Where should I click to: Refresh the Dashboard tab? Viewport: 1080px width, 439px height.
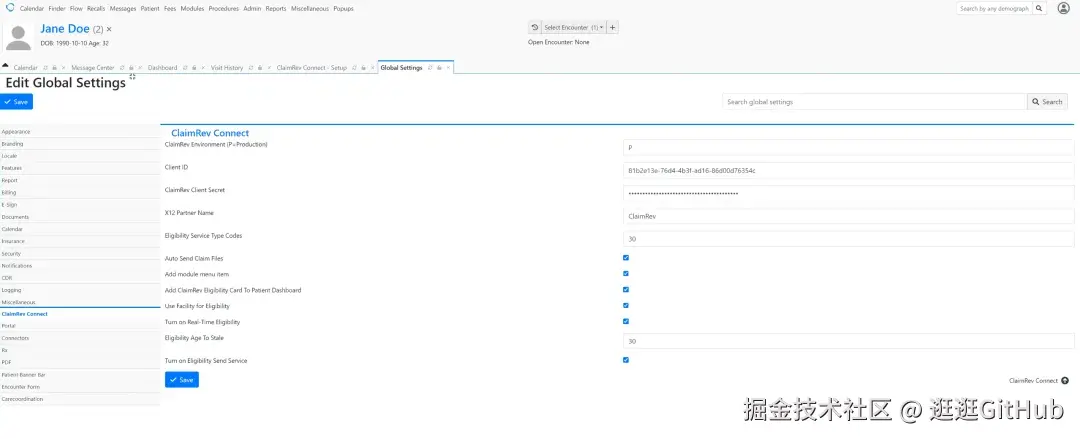coord(185,68)
